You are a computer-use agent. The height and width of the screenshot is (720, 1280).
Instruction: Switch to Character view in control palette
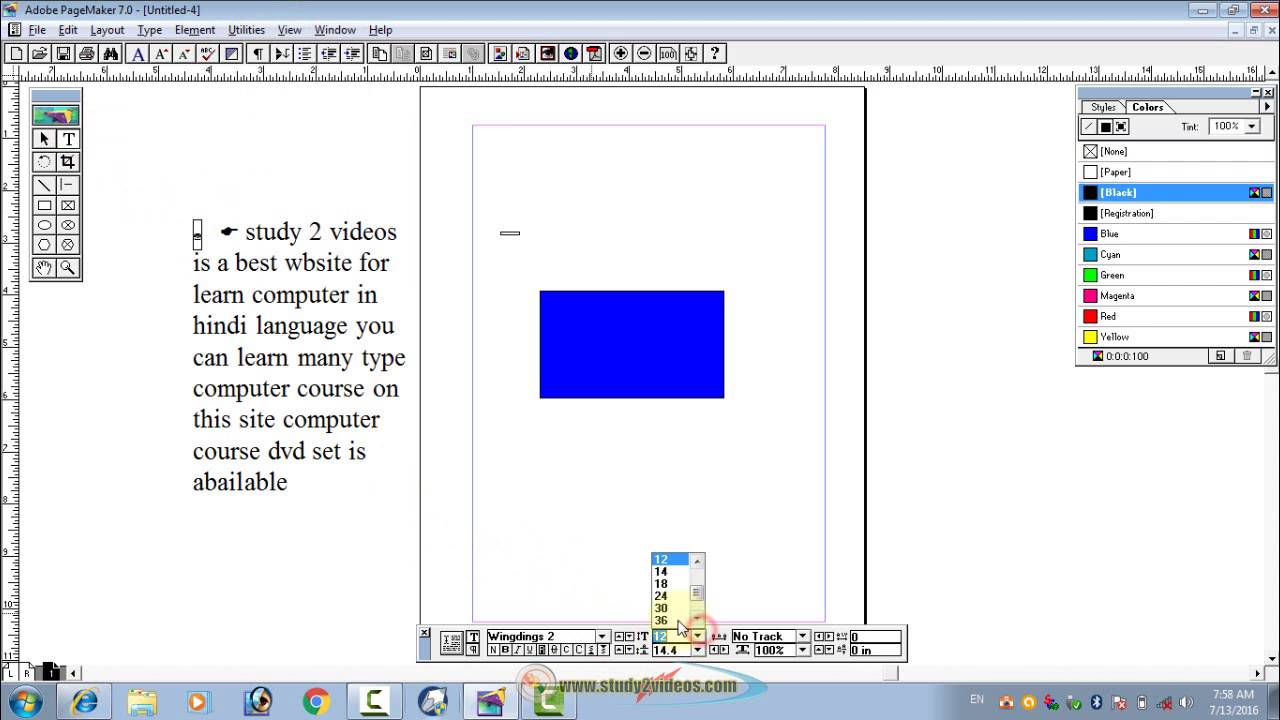pyautogui.click(x=474, y=636)
